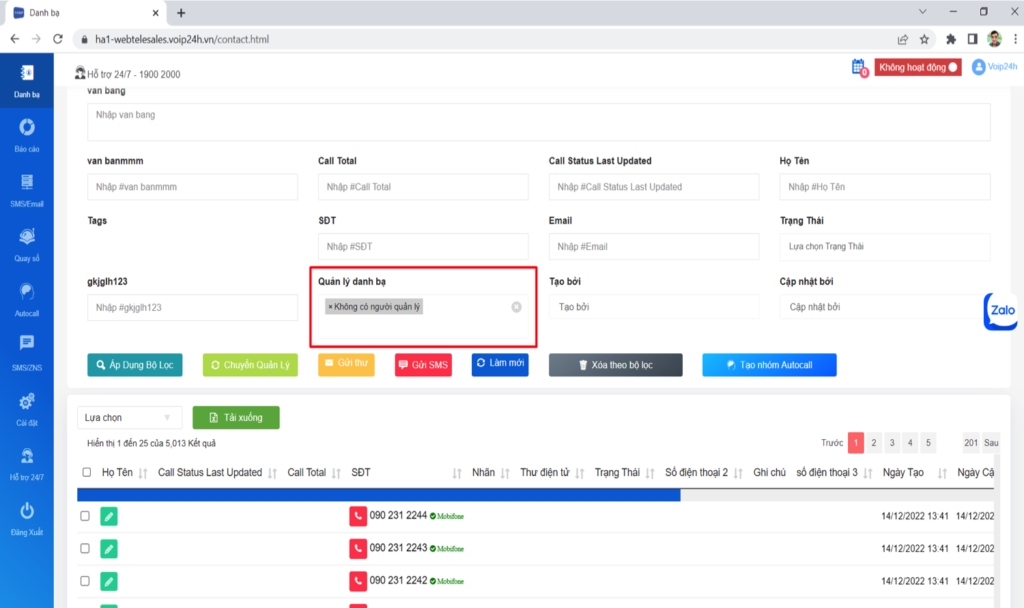
Task: Click the calendar notification icon in header
Action: coord(858,68)
